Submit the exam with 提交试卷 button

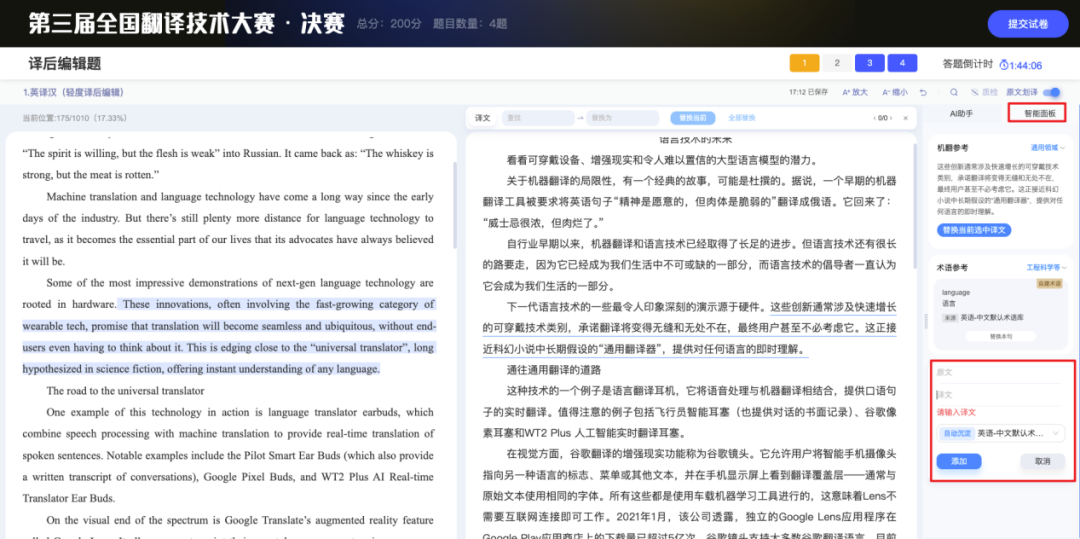[1028, 24]
